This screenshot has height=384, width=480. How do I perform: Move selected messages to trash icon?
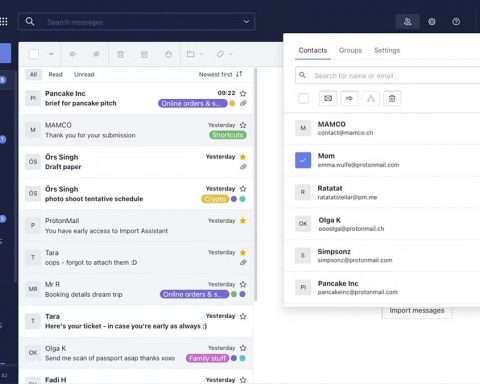click(120, 54)
